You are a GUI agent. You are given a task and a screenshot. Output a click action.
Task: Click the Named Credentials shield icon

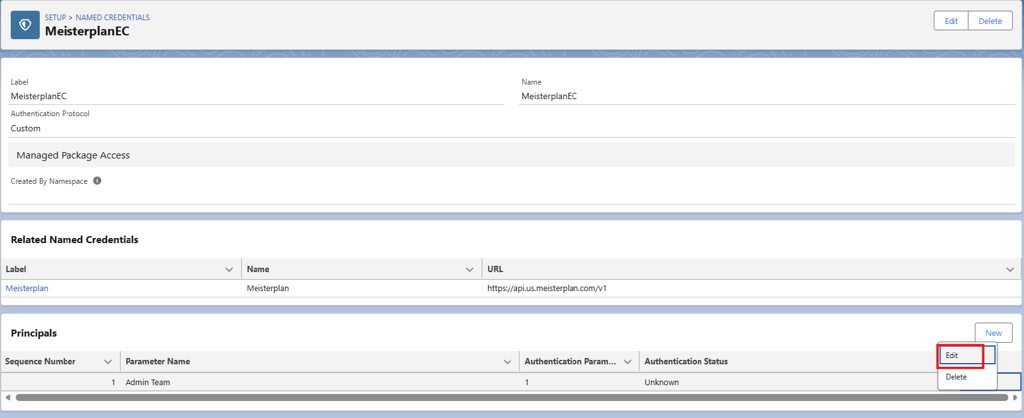[25, 25]
